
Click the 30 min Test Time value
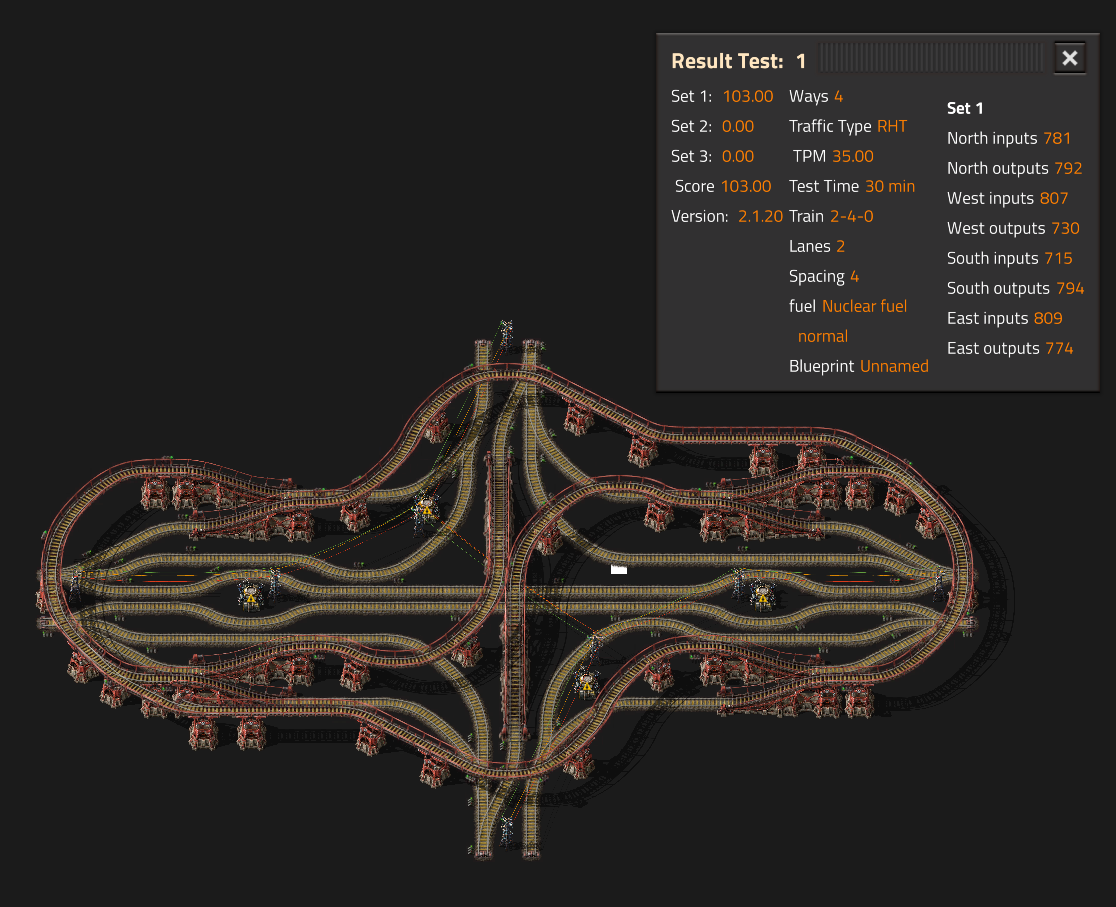coord(890,186)
